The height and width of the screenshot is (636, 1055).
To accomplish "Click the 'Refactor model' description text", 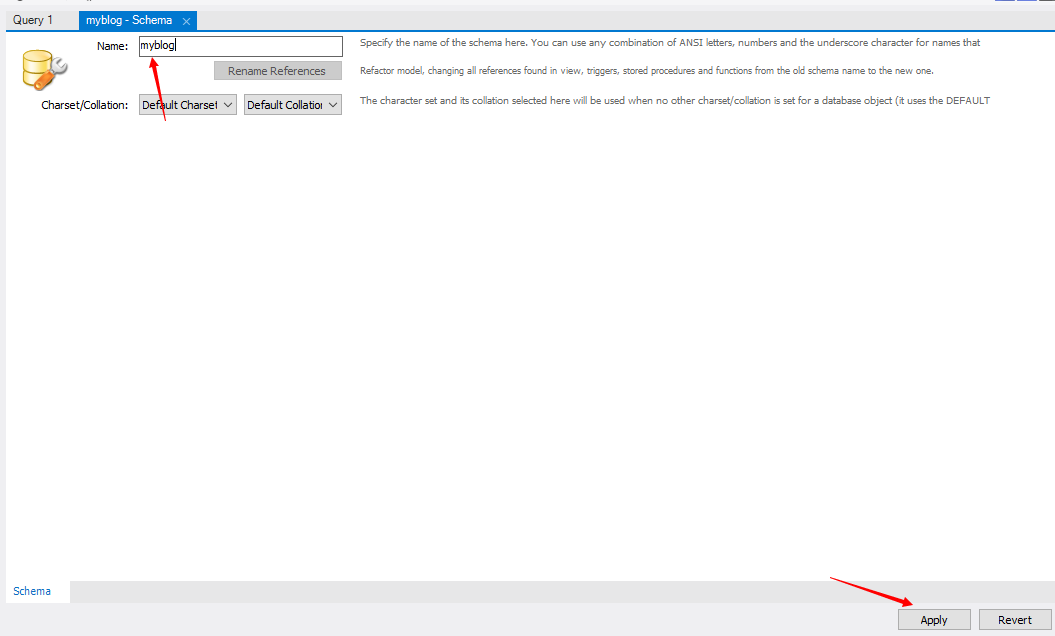I will point(647,71).
